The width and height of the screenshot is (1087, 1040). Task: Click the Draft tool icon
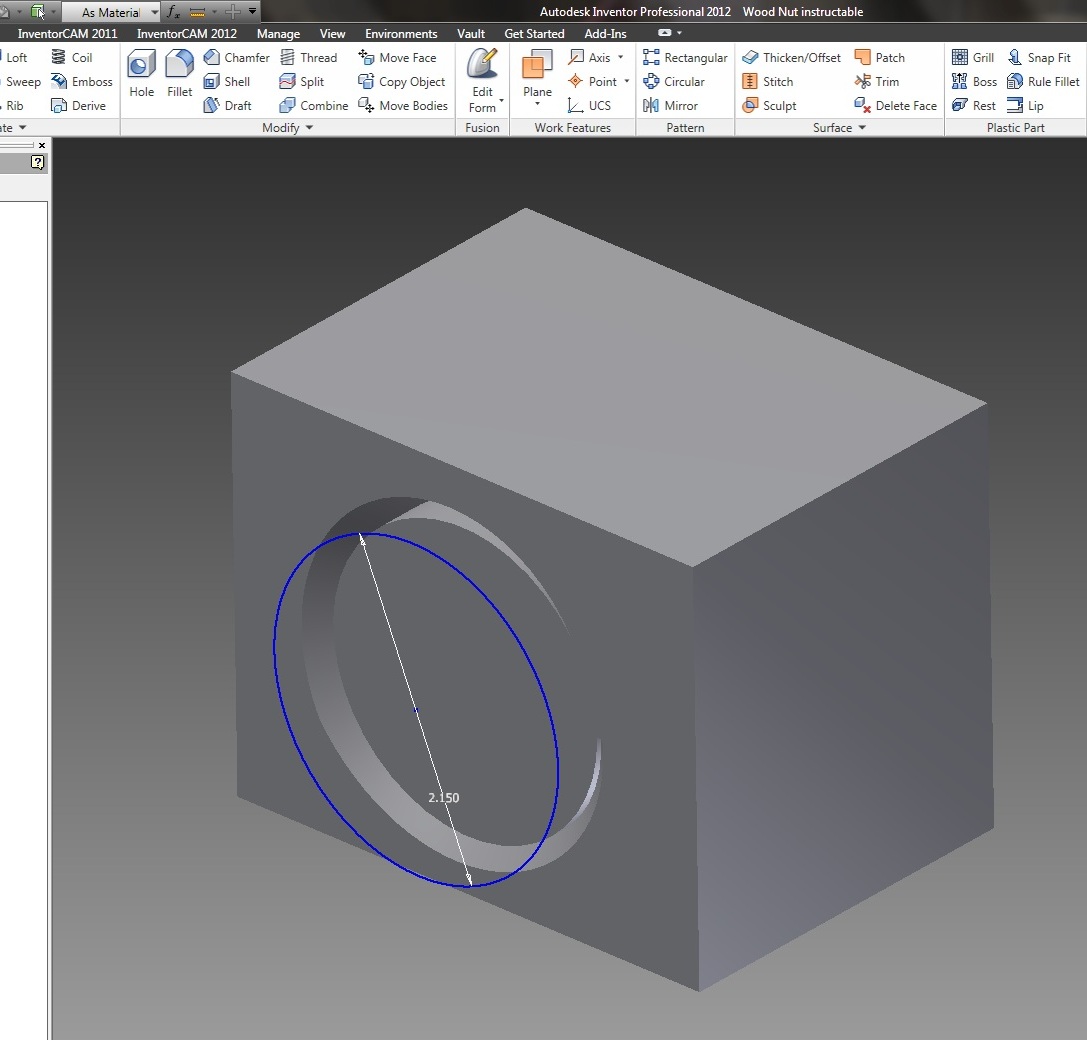211,105
